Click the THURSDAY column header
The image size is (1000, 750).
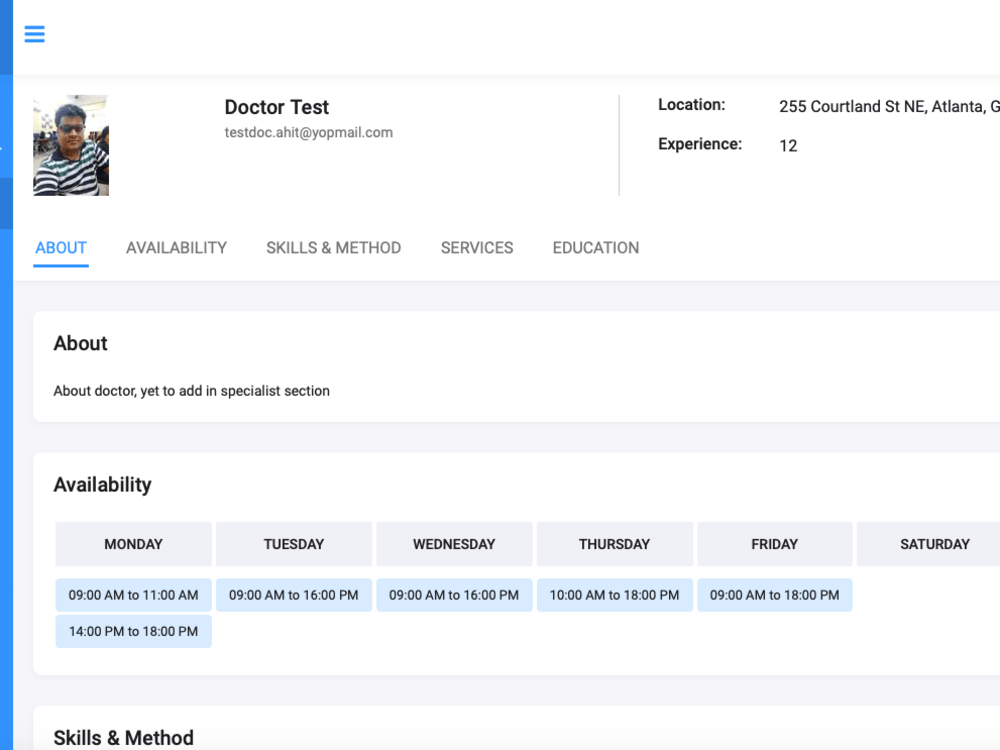[615, 544]
